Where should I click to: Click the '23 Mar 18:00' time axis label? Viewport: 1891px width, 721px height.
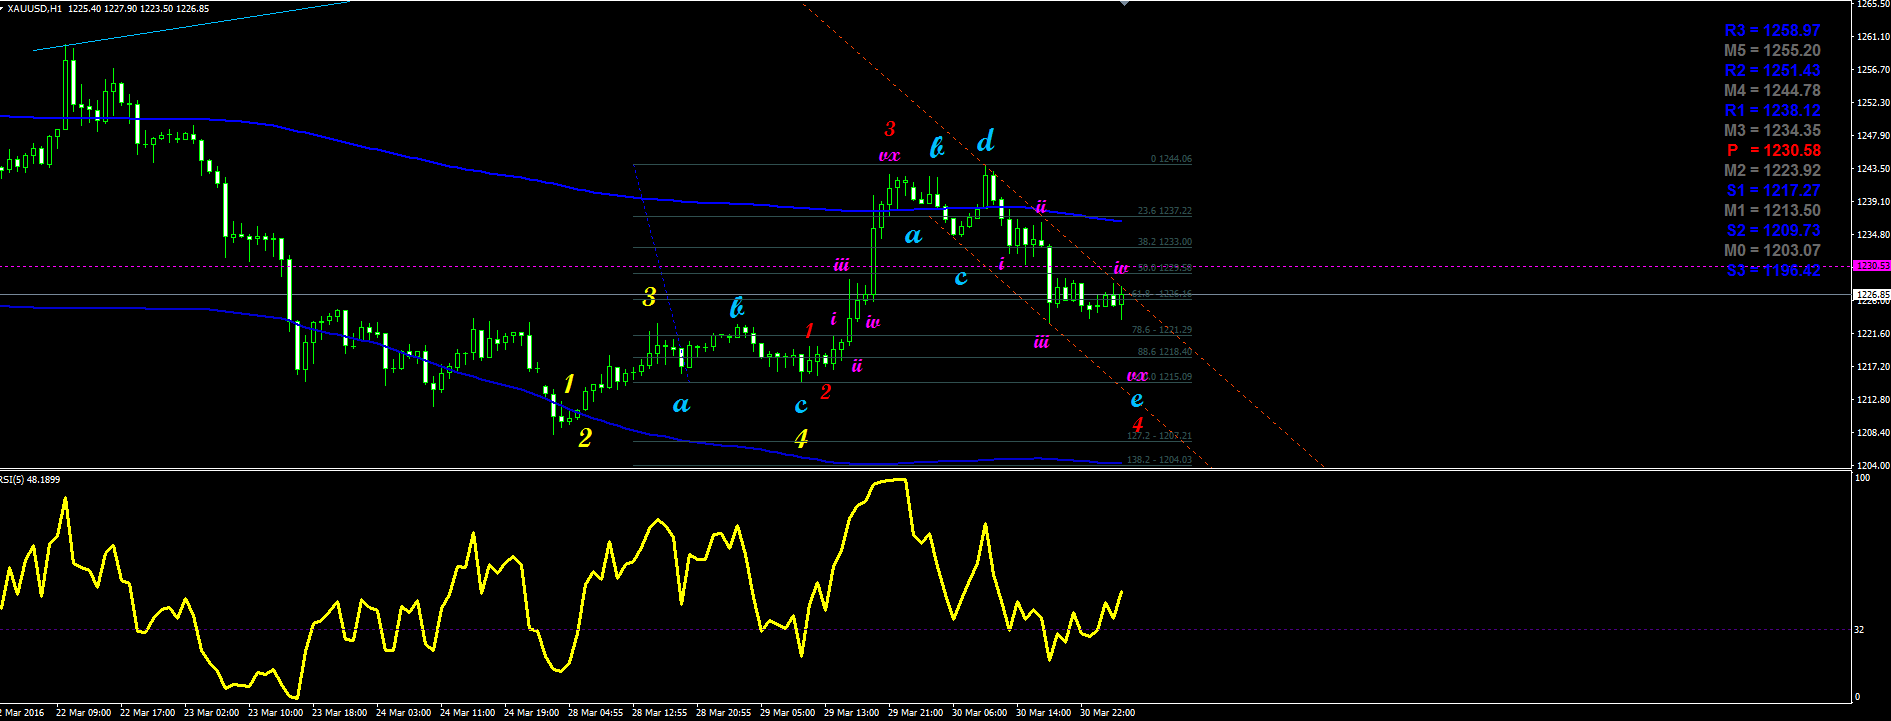[340, 713]
